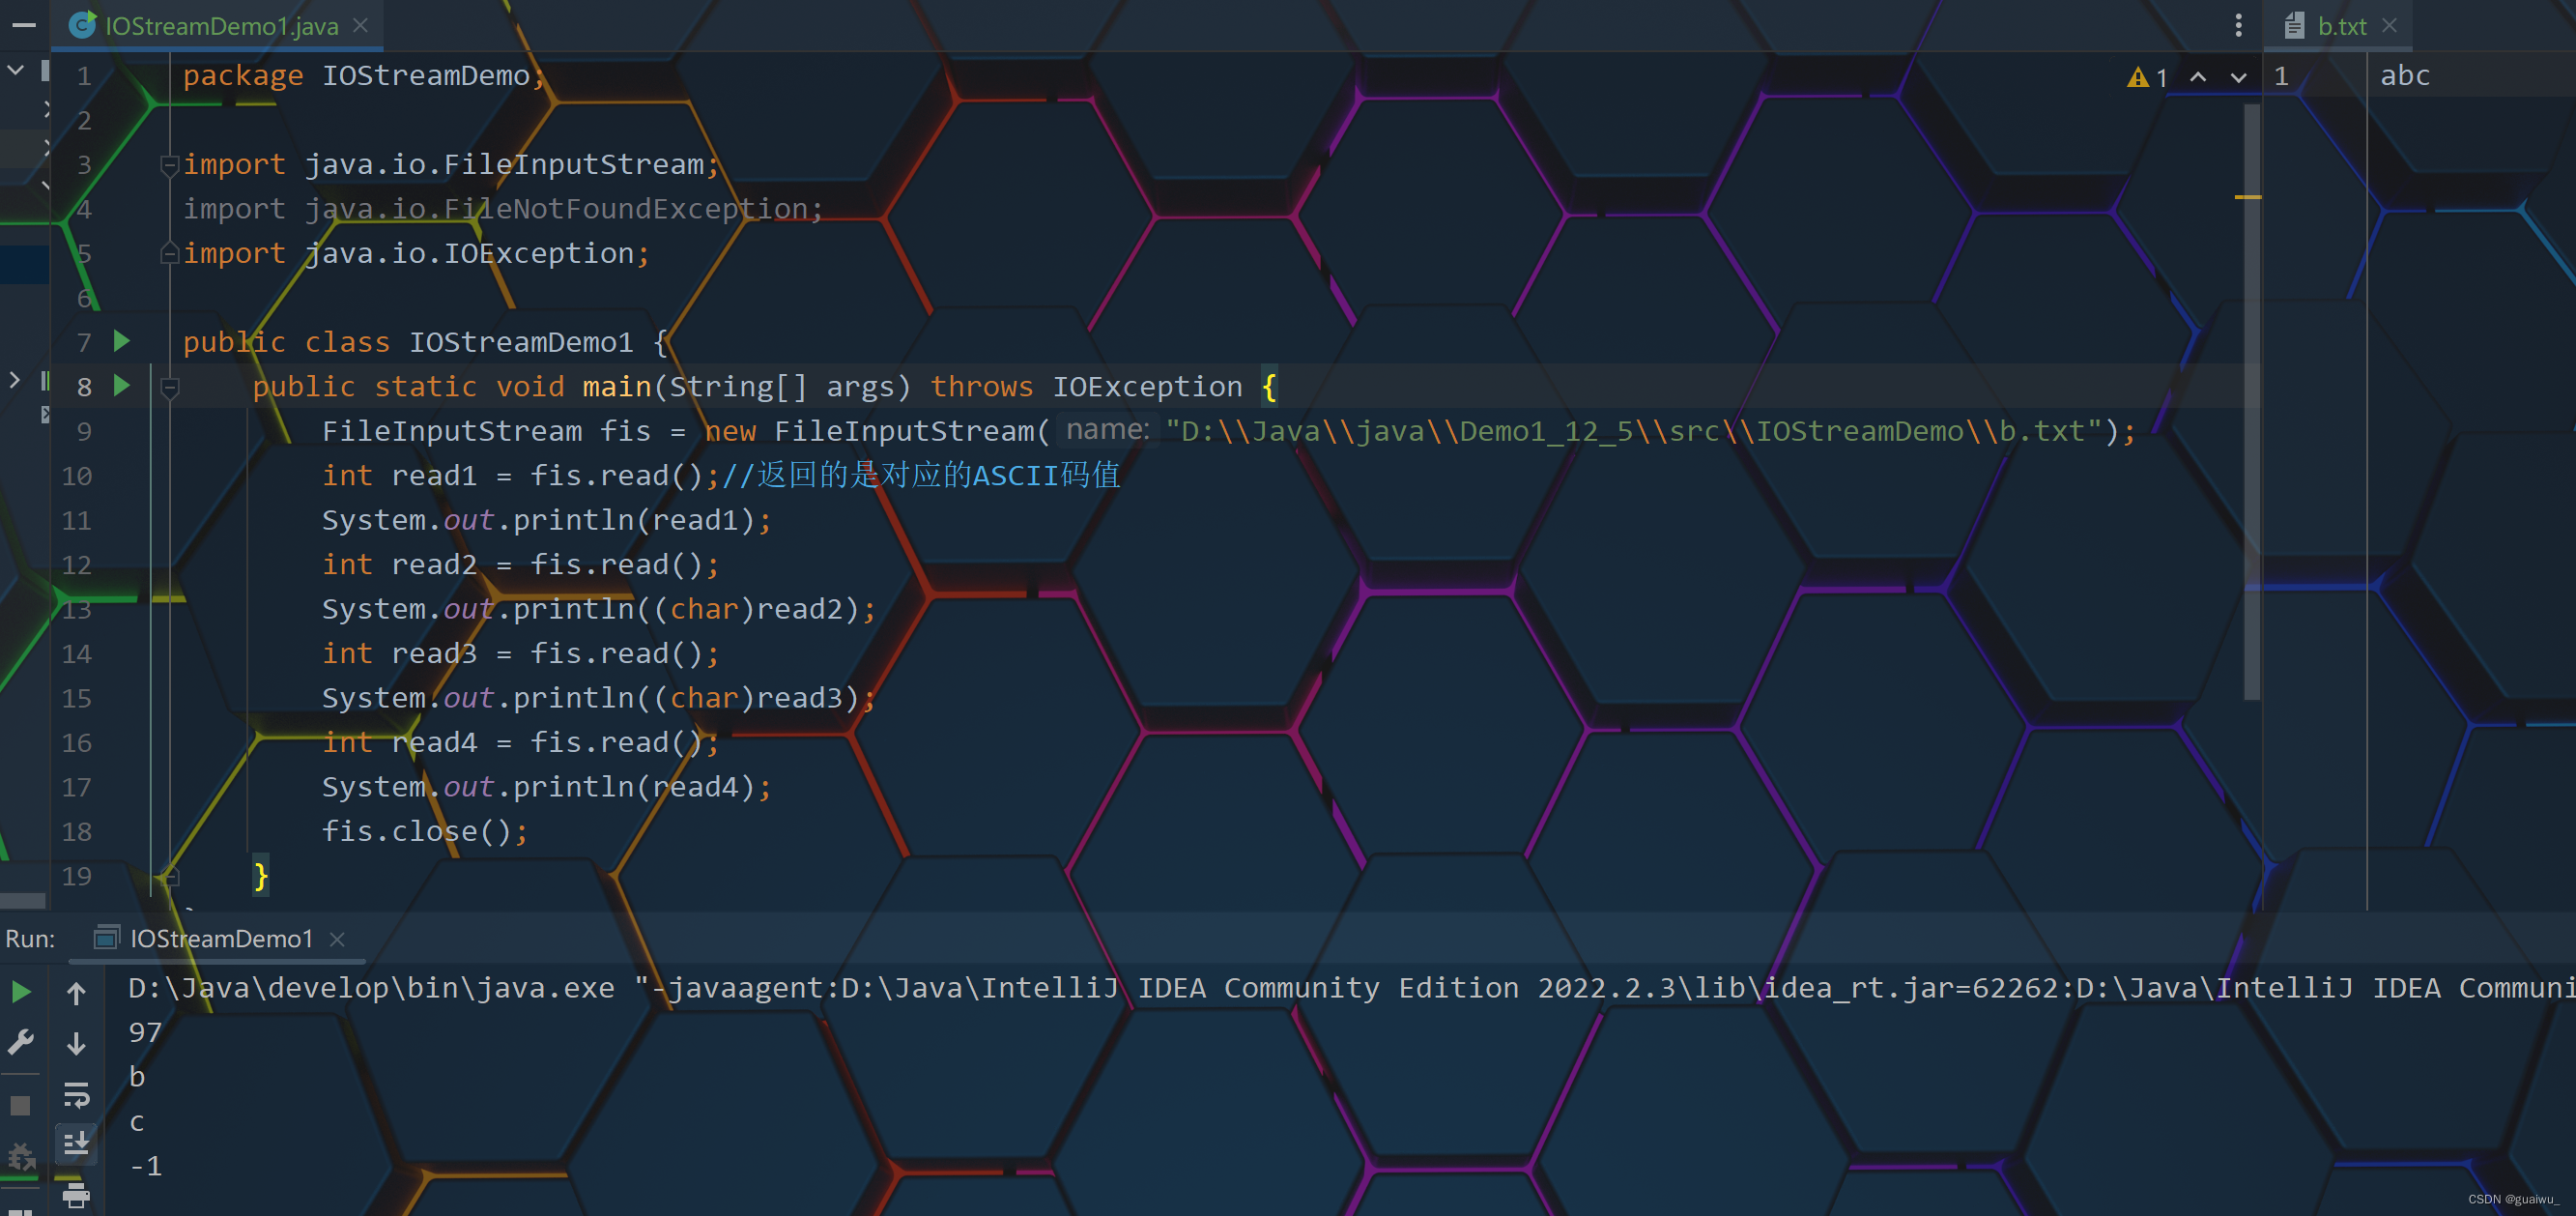Go to previous highlighted error arrow

2198,76
